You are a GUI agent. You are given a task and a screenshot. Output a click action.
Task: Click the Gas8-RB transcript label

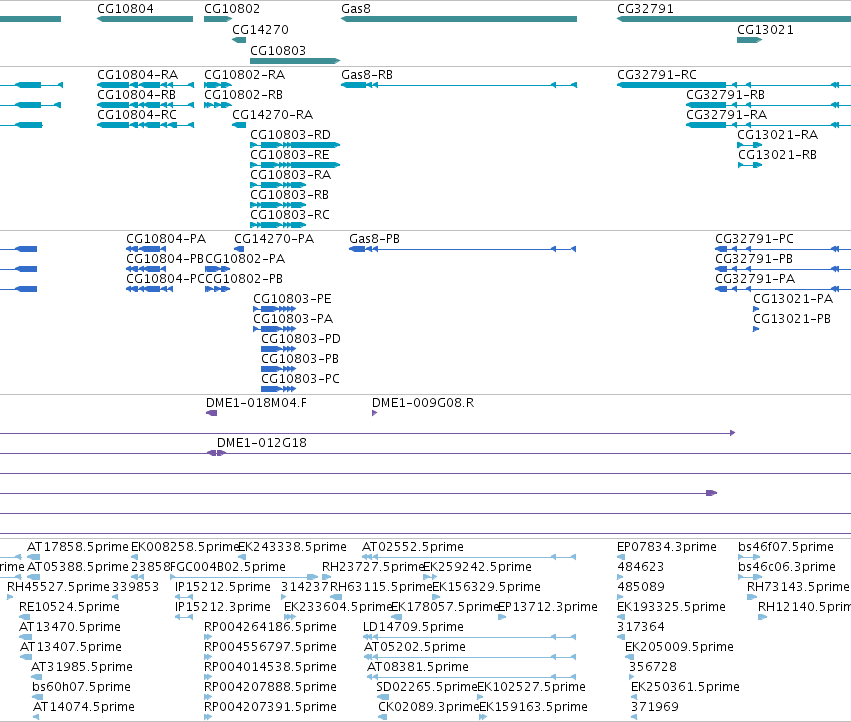[367, 74]
